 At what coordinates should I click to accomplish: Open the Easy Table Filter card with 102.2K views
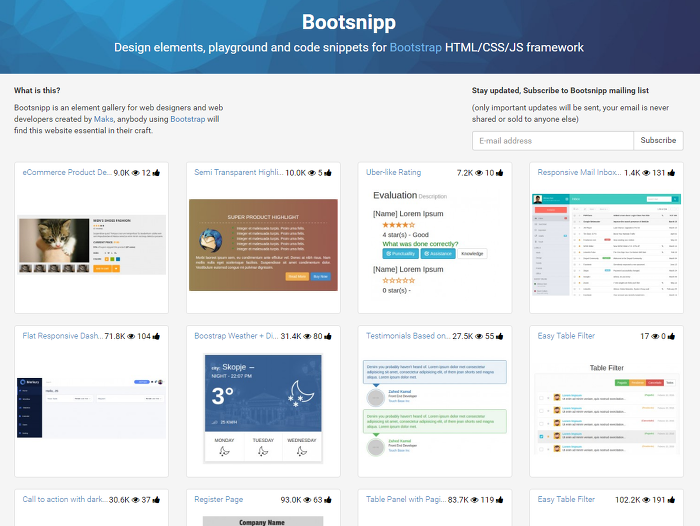tap(566, 499)
